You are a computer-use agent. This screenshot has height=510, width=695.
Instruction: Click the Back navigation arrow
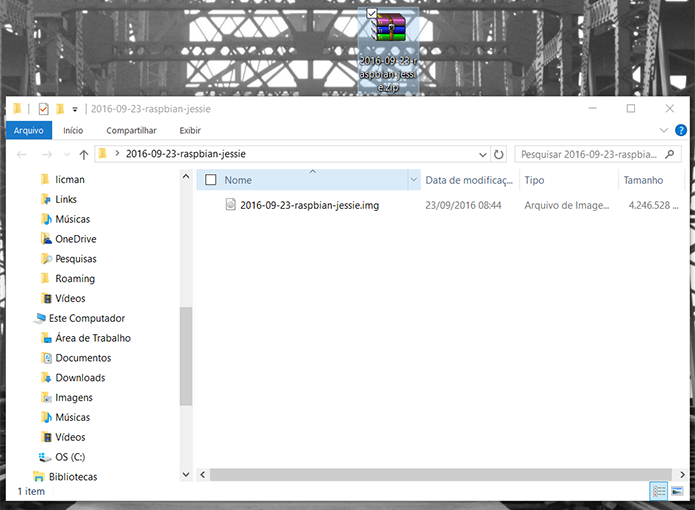pyautogui.click(x=22, y=155)
